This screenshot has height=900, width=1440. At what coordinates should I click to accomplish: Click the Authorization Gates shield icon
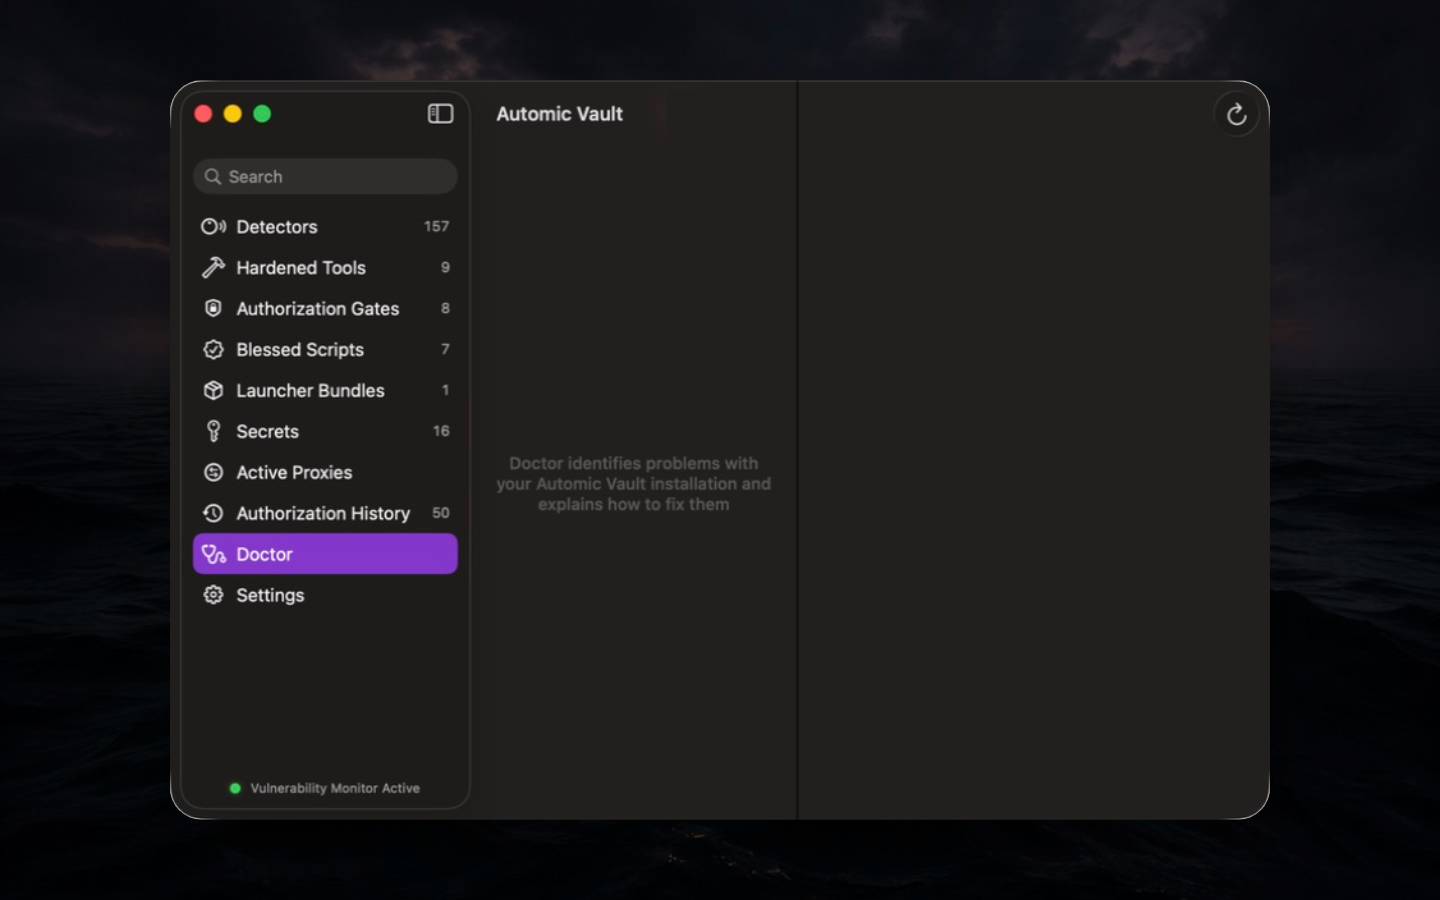click(x=213, y=309)
